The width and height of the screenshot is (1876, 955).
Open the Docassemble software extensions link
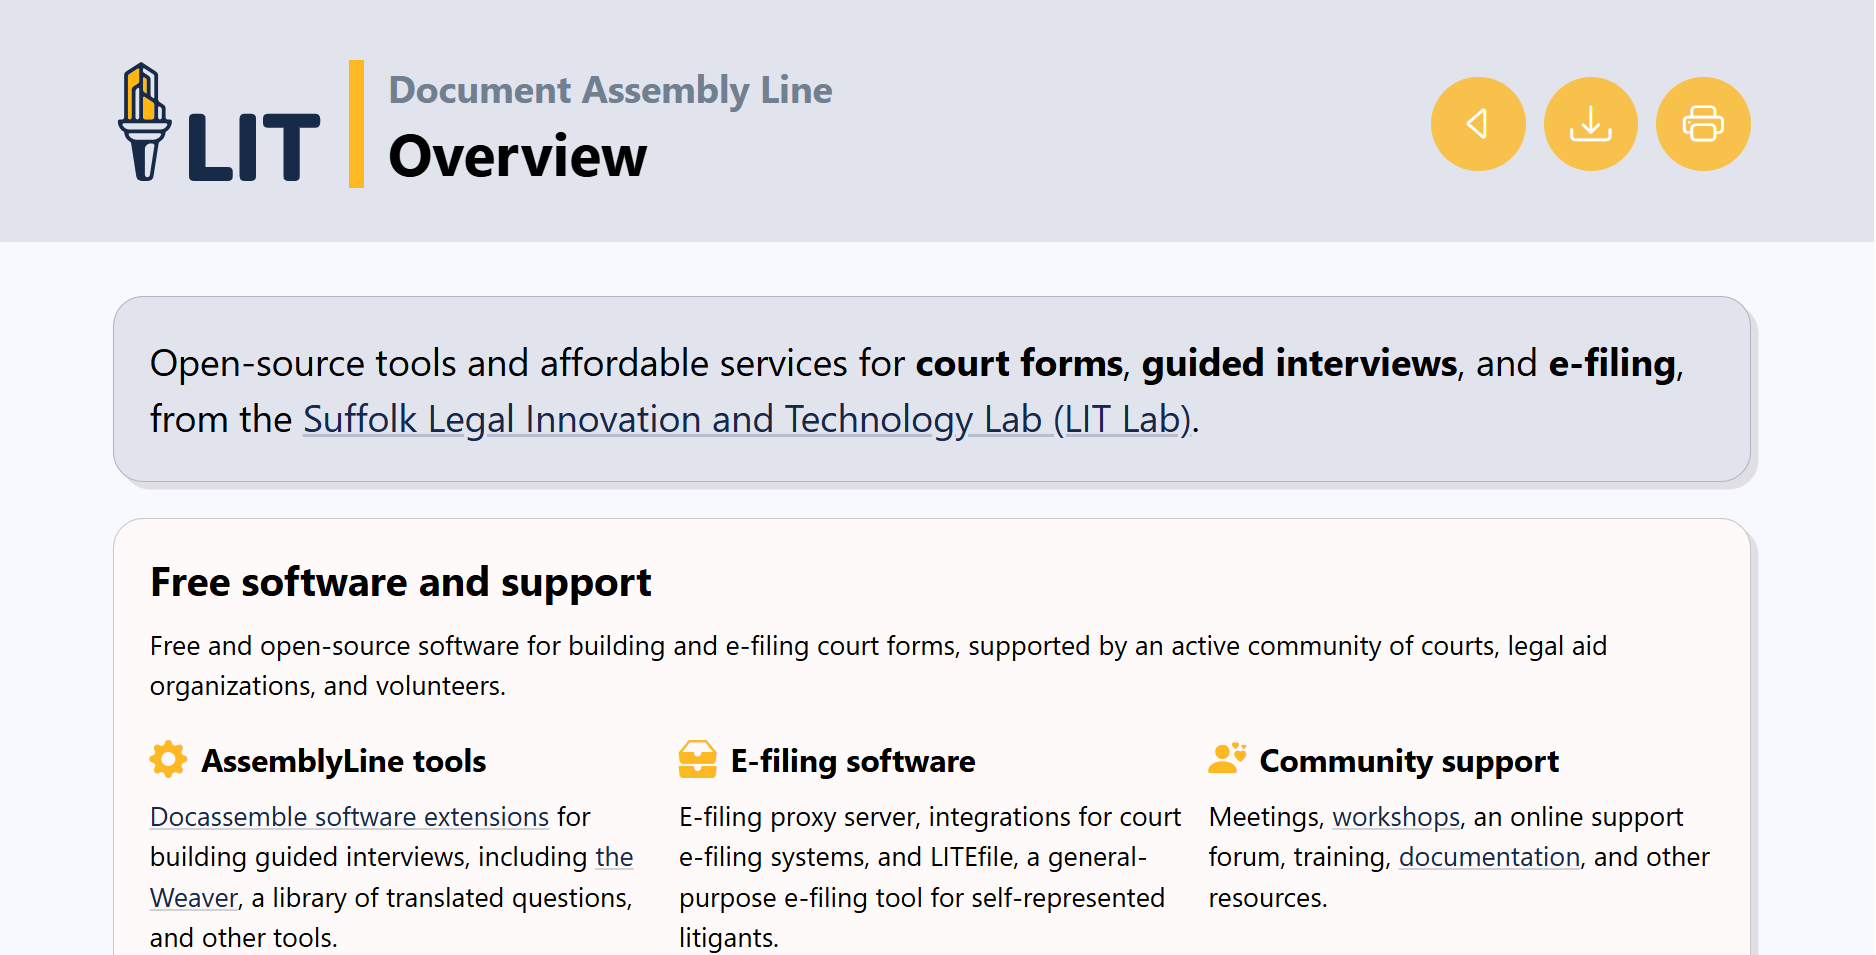pyautogui.click(x=349, y=817)
